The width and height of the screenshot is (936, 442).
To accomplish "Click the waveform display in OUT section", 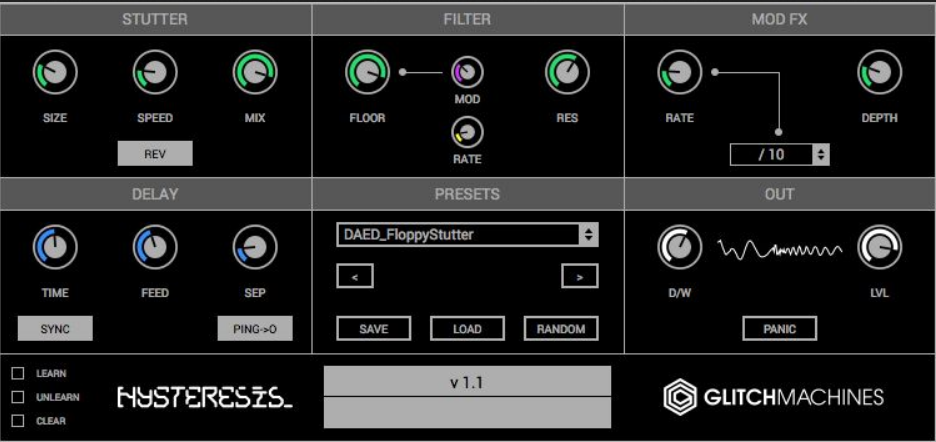I will [780, 248].
